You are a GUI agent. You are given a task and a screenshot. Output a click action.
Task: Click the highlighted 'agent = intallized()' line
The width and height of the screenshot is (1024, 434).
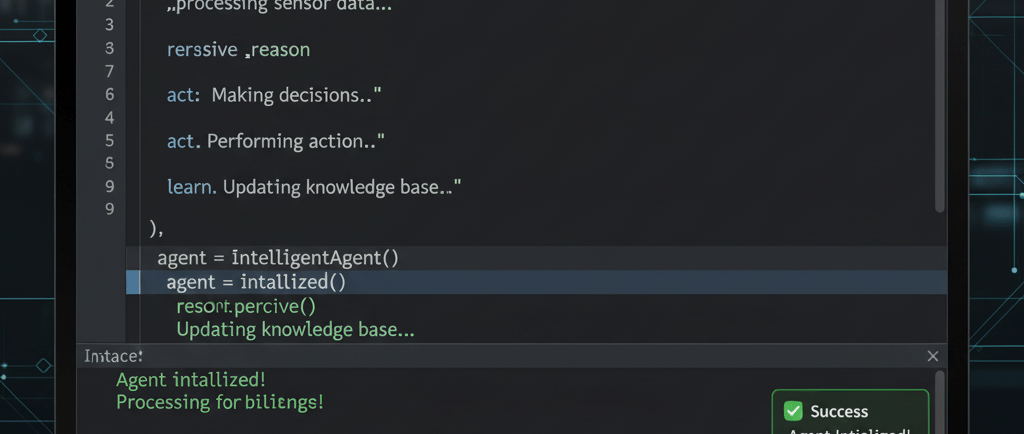click(256, 282)
